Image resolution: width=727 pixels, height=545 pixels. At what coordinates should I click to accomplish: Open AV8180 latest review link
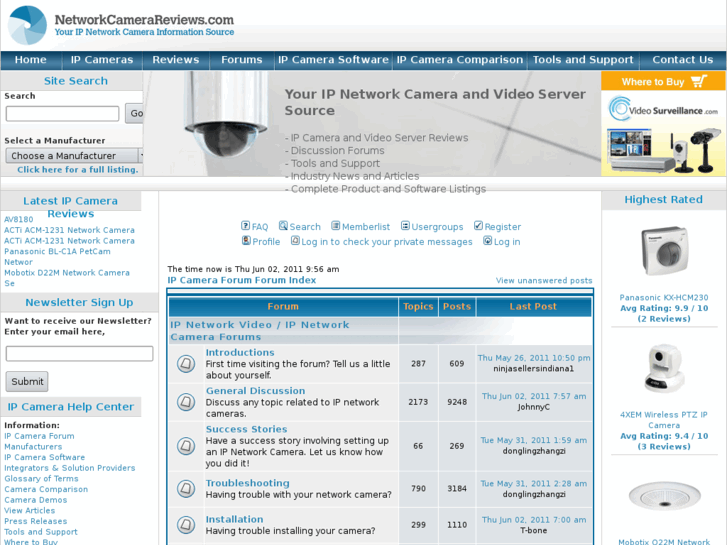pos(19,219)
